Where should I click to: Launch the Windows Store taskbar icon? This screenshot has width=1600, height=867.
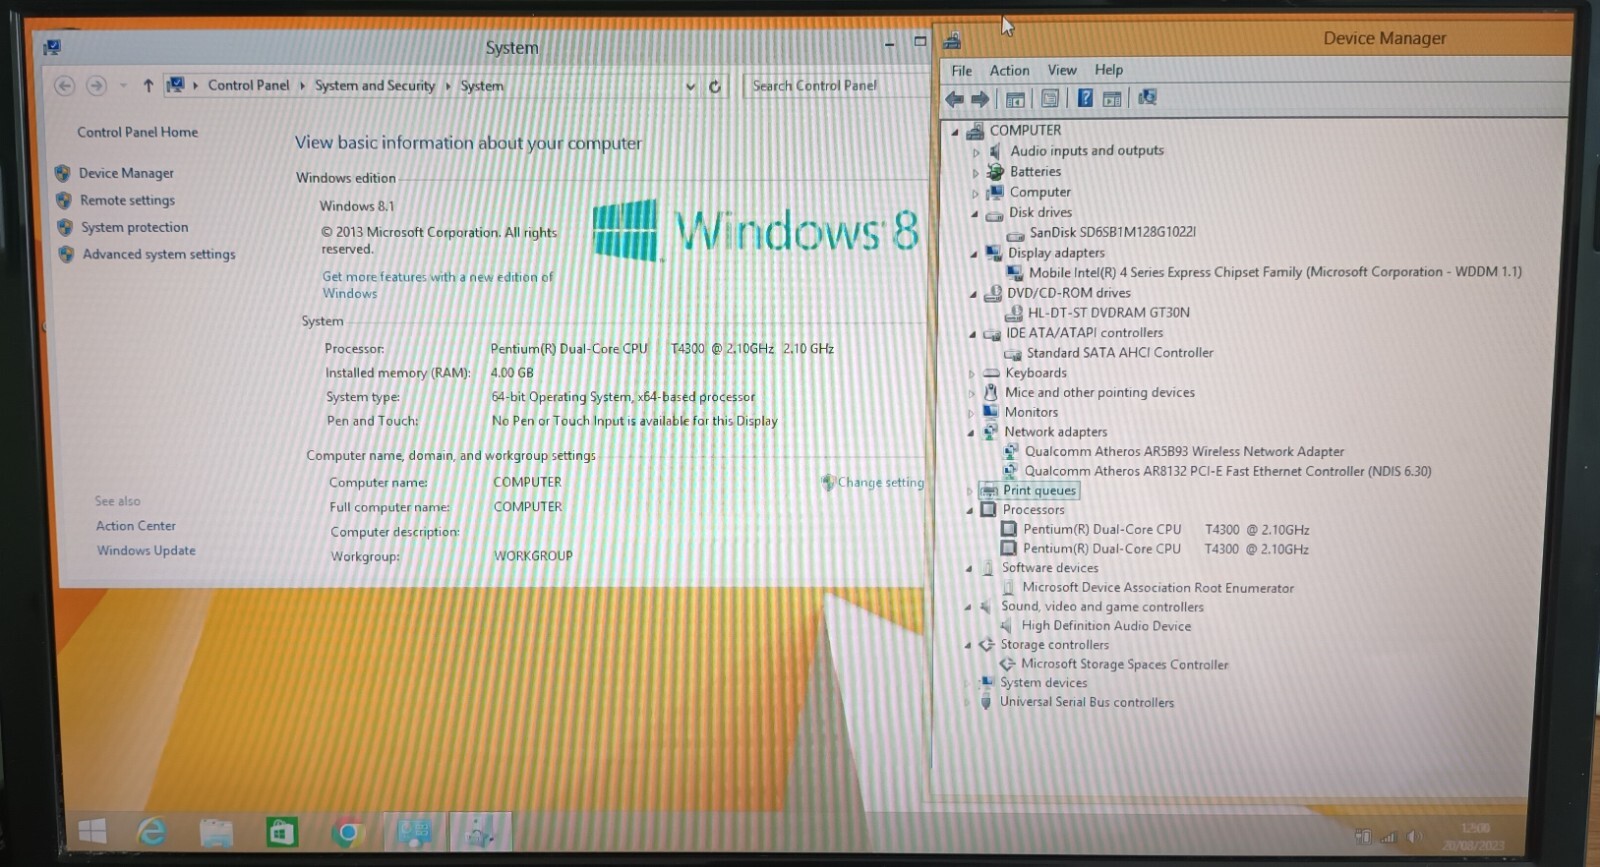(x=282, y=832)
